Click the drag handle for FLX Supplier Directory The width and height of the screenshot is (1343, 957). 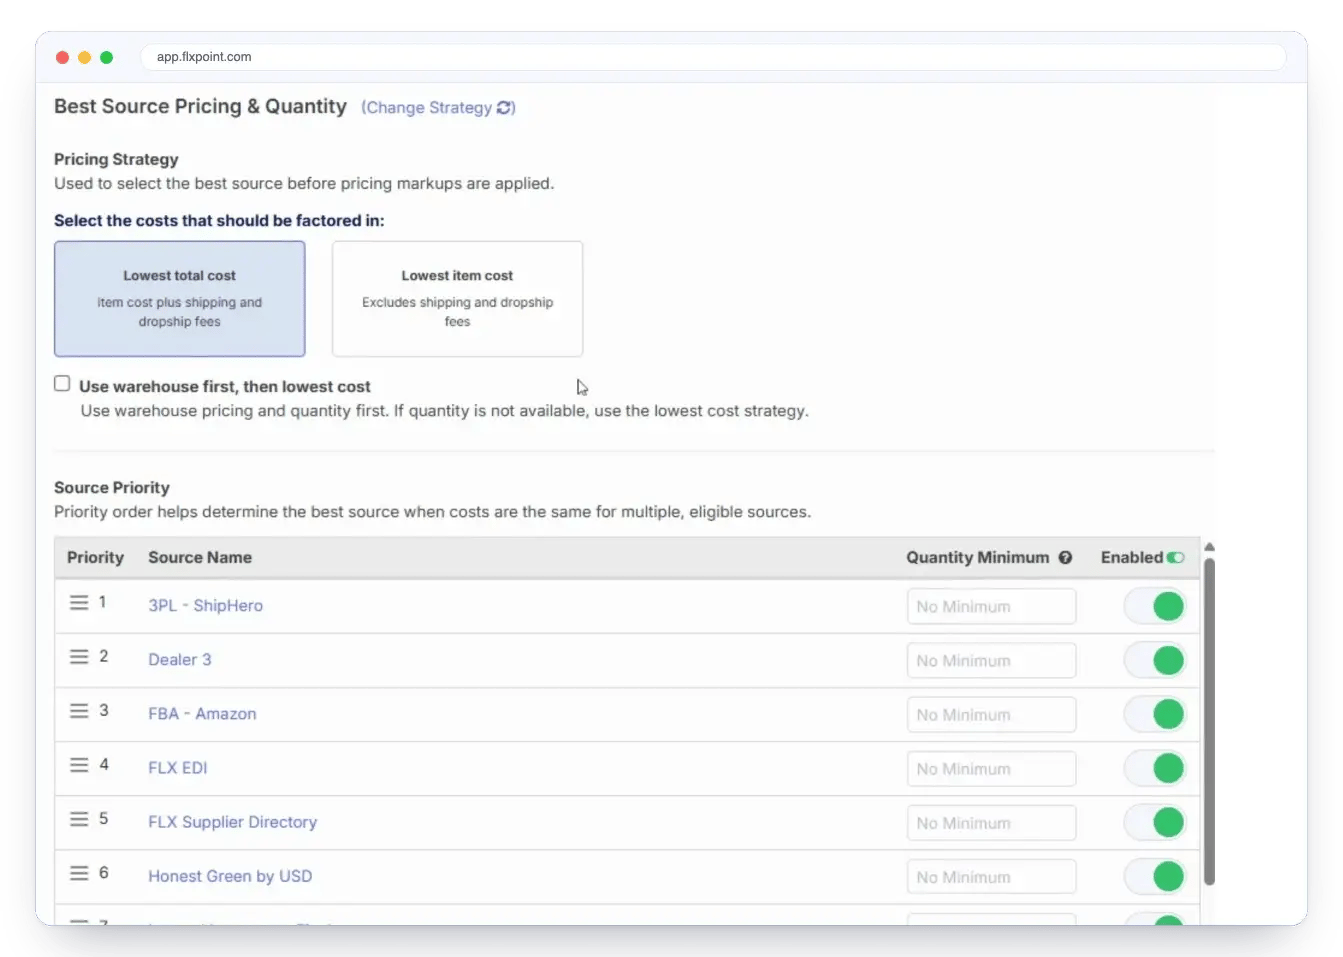pos(79,819)
